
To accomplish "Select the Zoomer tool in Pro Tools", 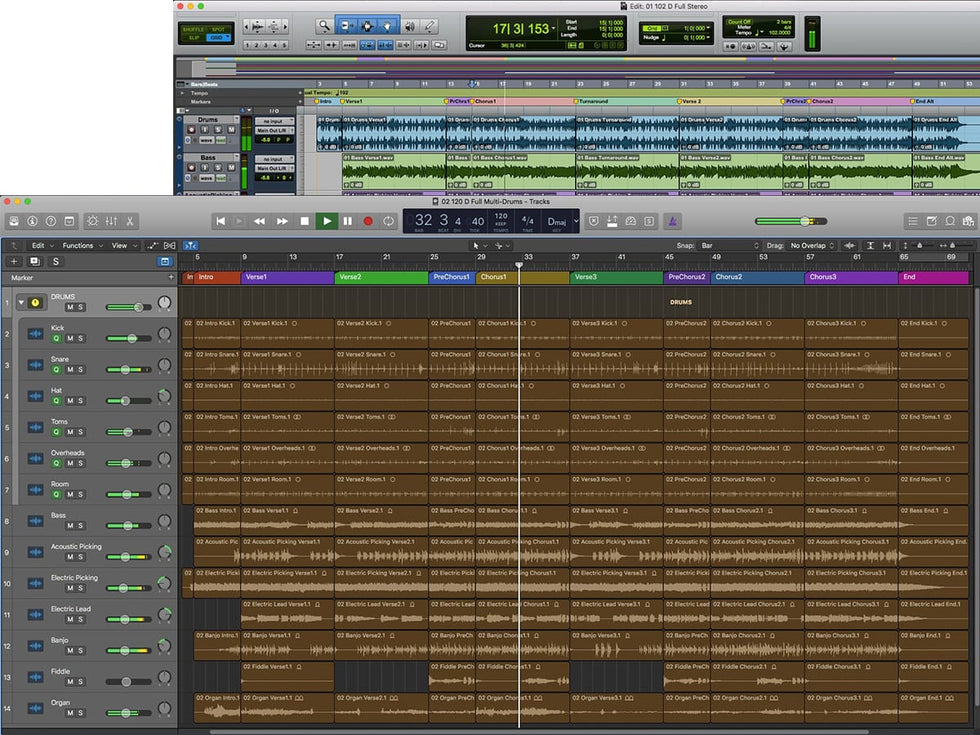I will [324, 26].
